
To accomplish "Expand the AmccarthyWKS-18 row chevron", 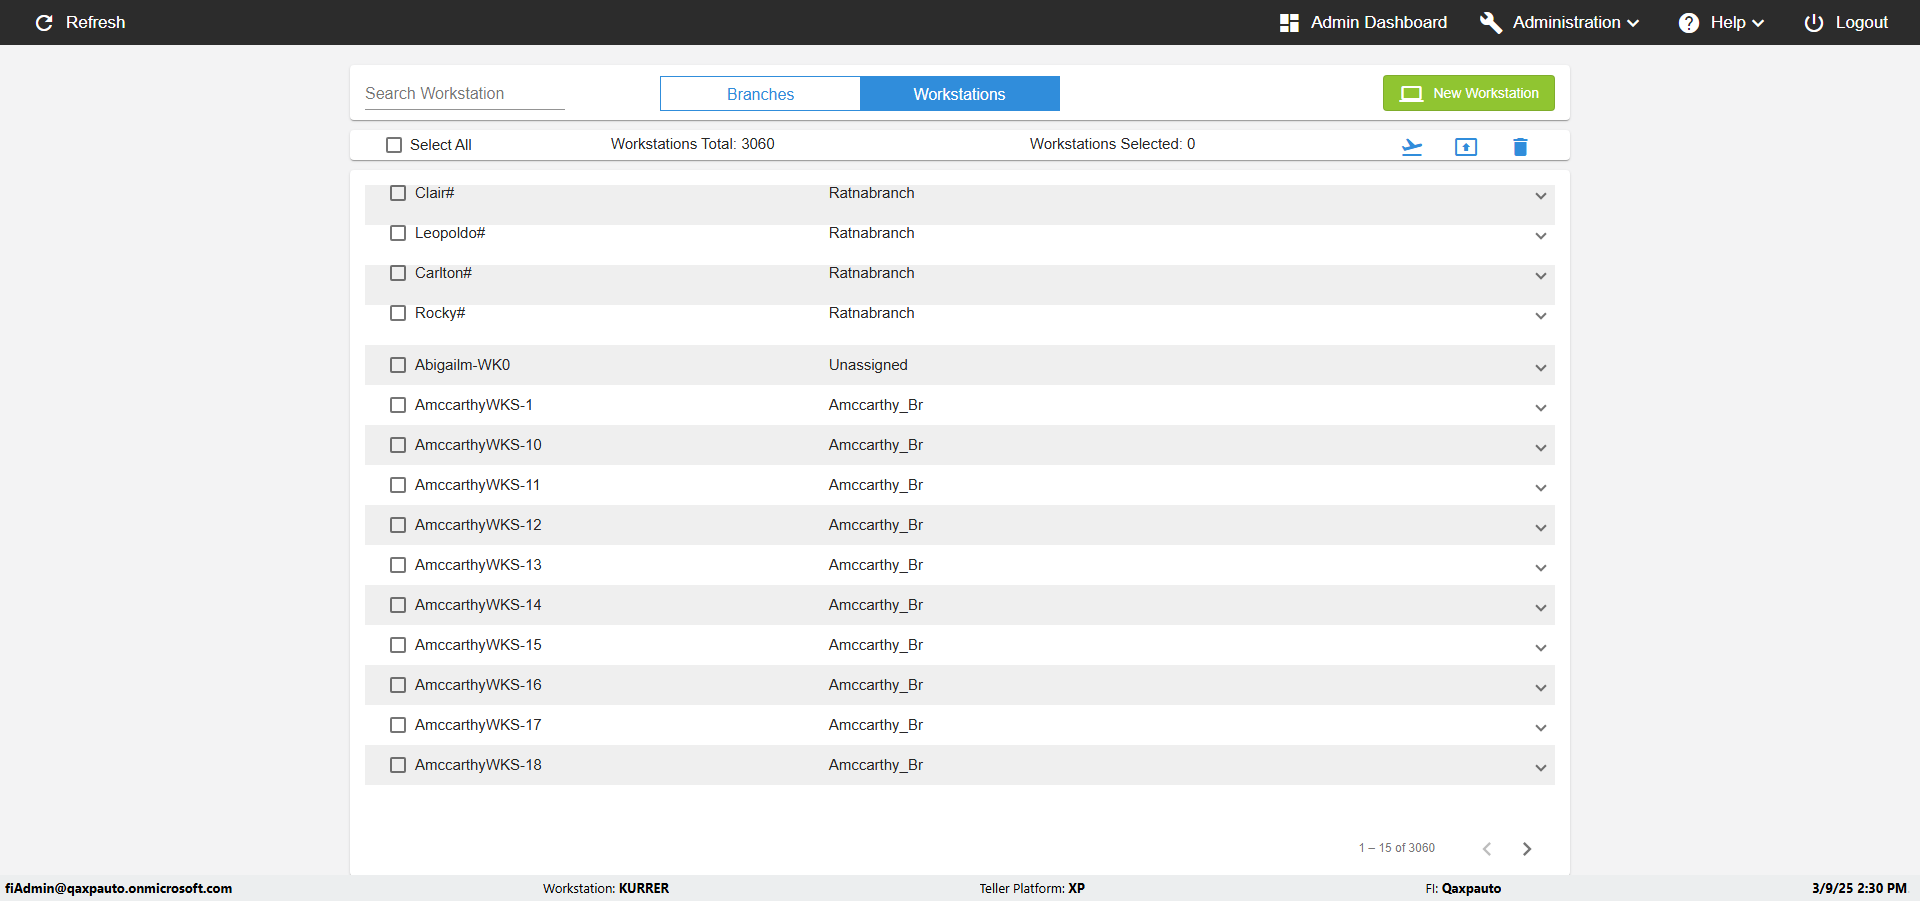I will (1541, 768).
